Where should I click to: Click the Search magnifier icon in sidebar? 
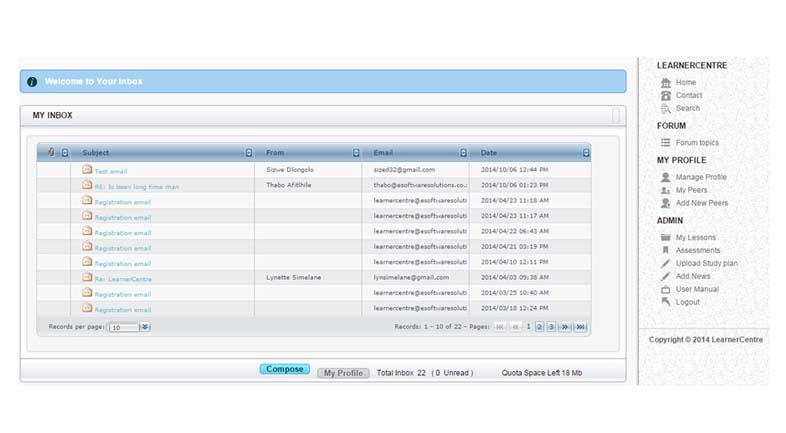click(666, 108)
